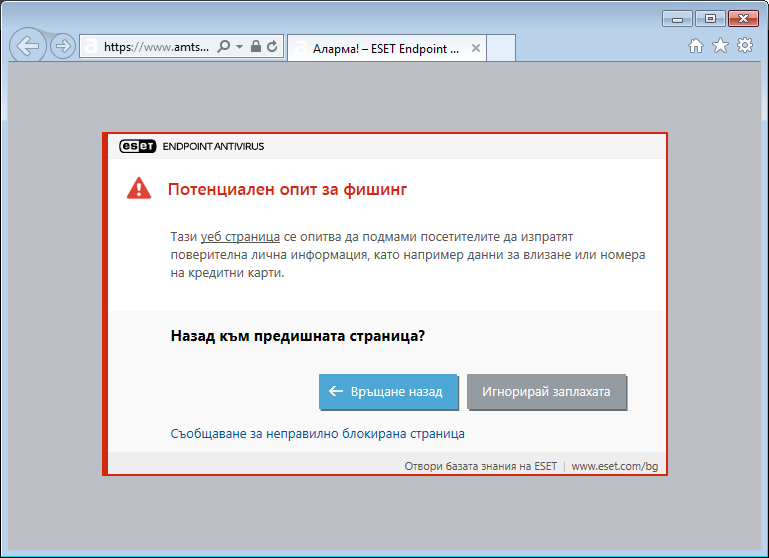
Task: Click the browser Forward arrow button
Action: coord(63,47)
